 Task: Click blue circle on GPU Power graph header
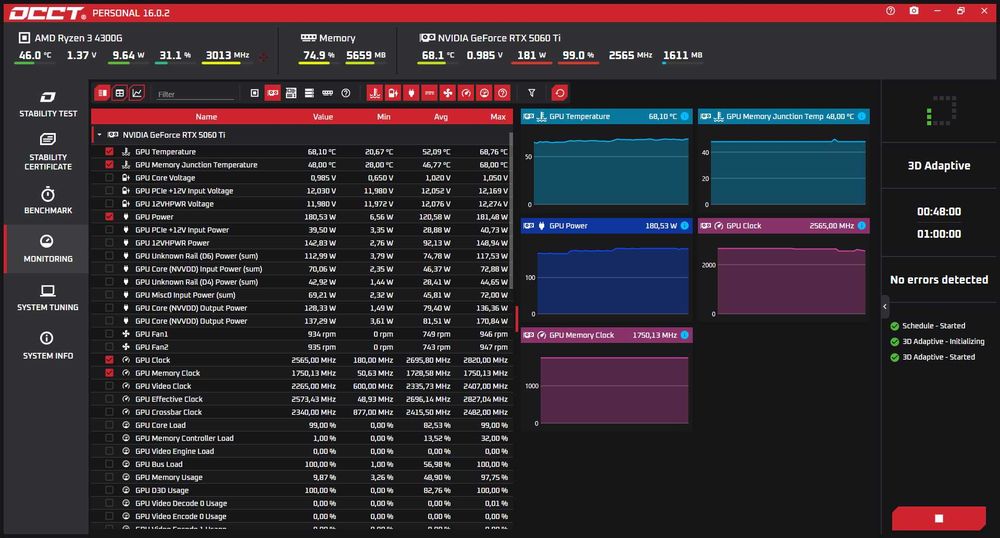(684, 226)
